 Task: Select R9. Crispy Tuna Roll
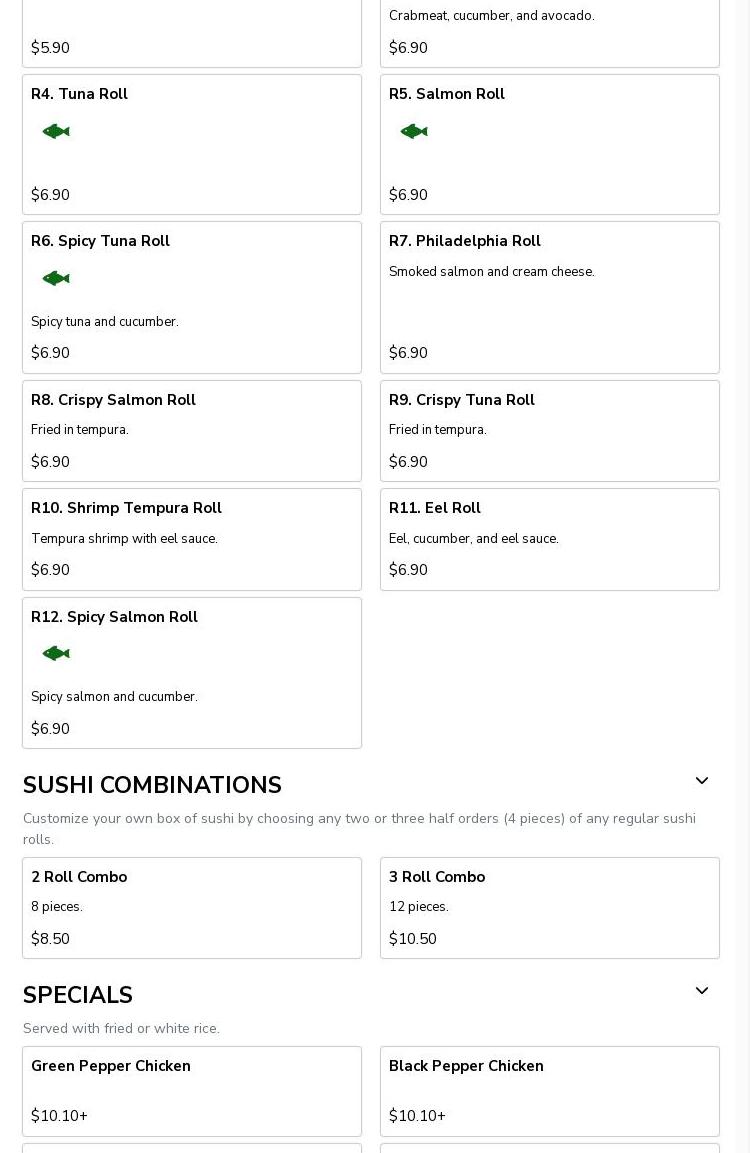pos(549,431)
